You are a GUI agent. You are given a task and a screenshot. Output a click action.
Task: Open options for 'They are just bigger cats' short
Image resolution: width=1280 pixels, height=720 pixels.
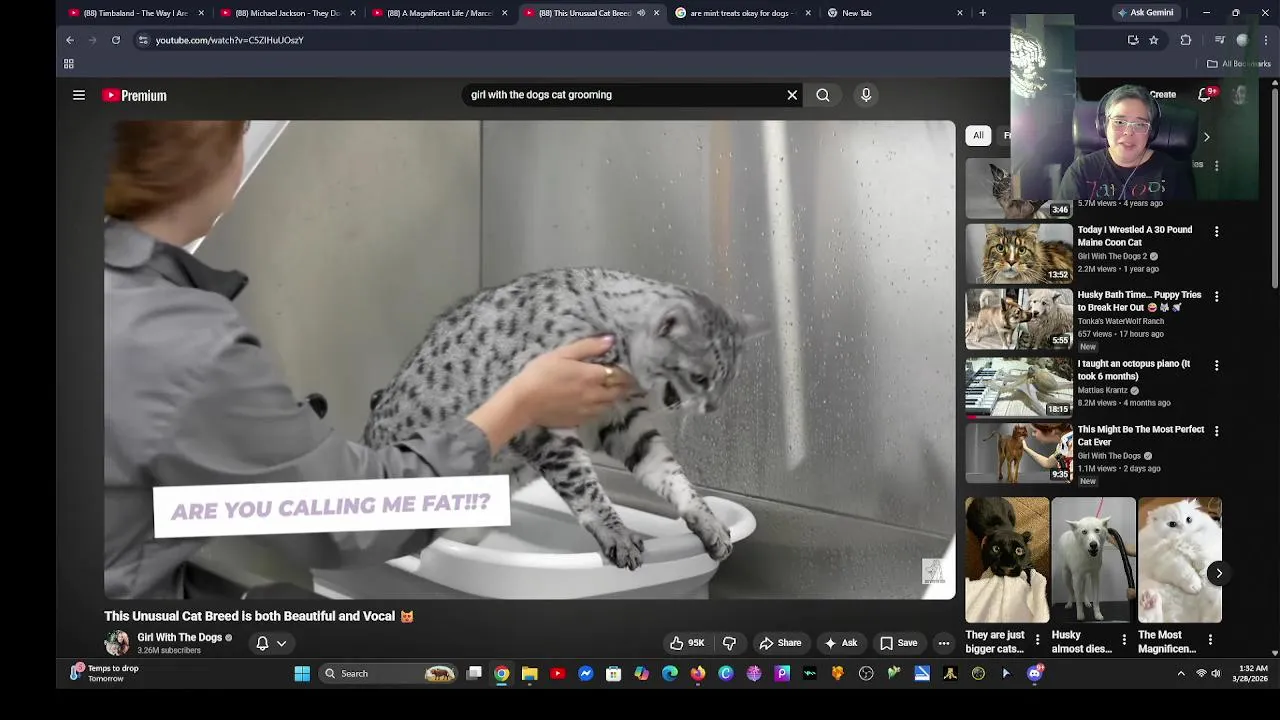click(1037, 640)
